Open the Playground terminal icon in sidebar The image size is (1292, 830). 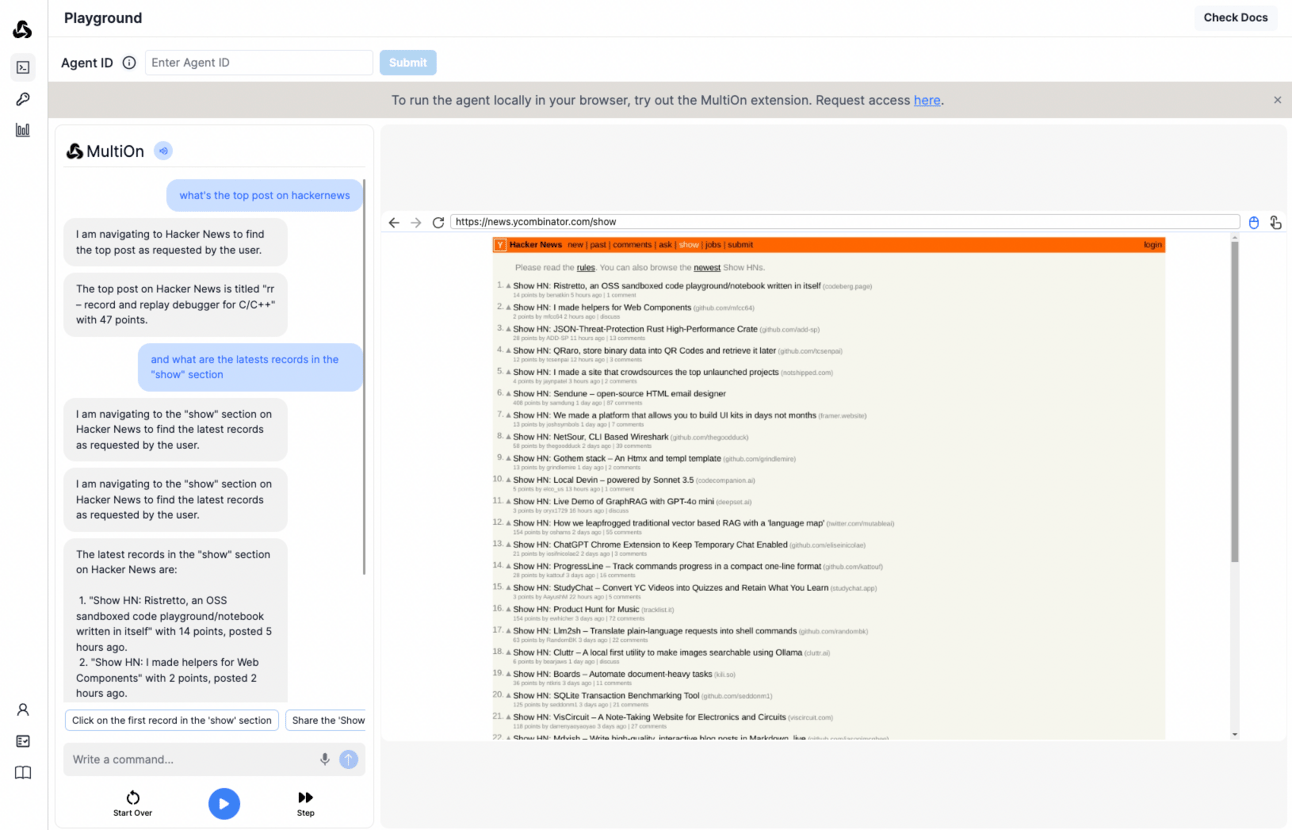(23, 67)
